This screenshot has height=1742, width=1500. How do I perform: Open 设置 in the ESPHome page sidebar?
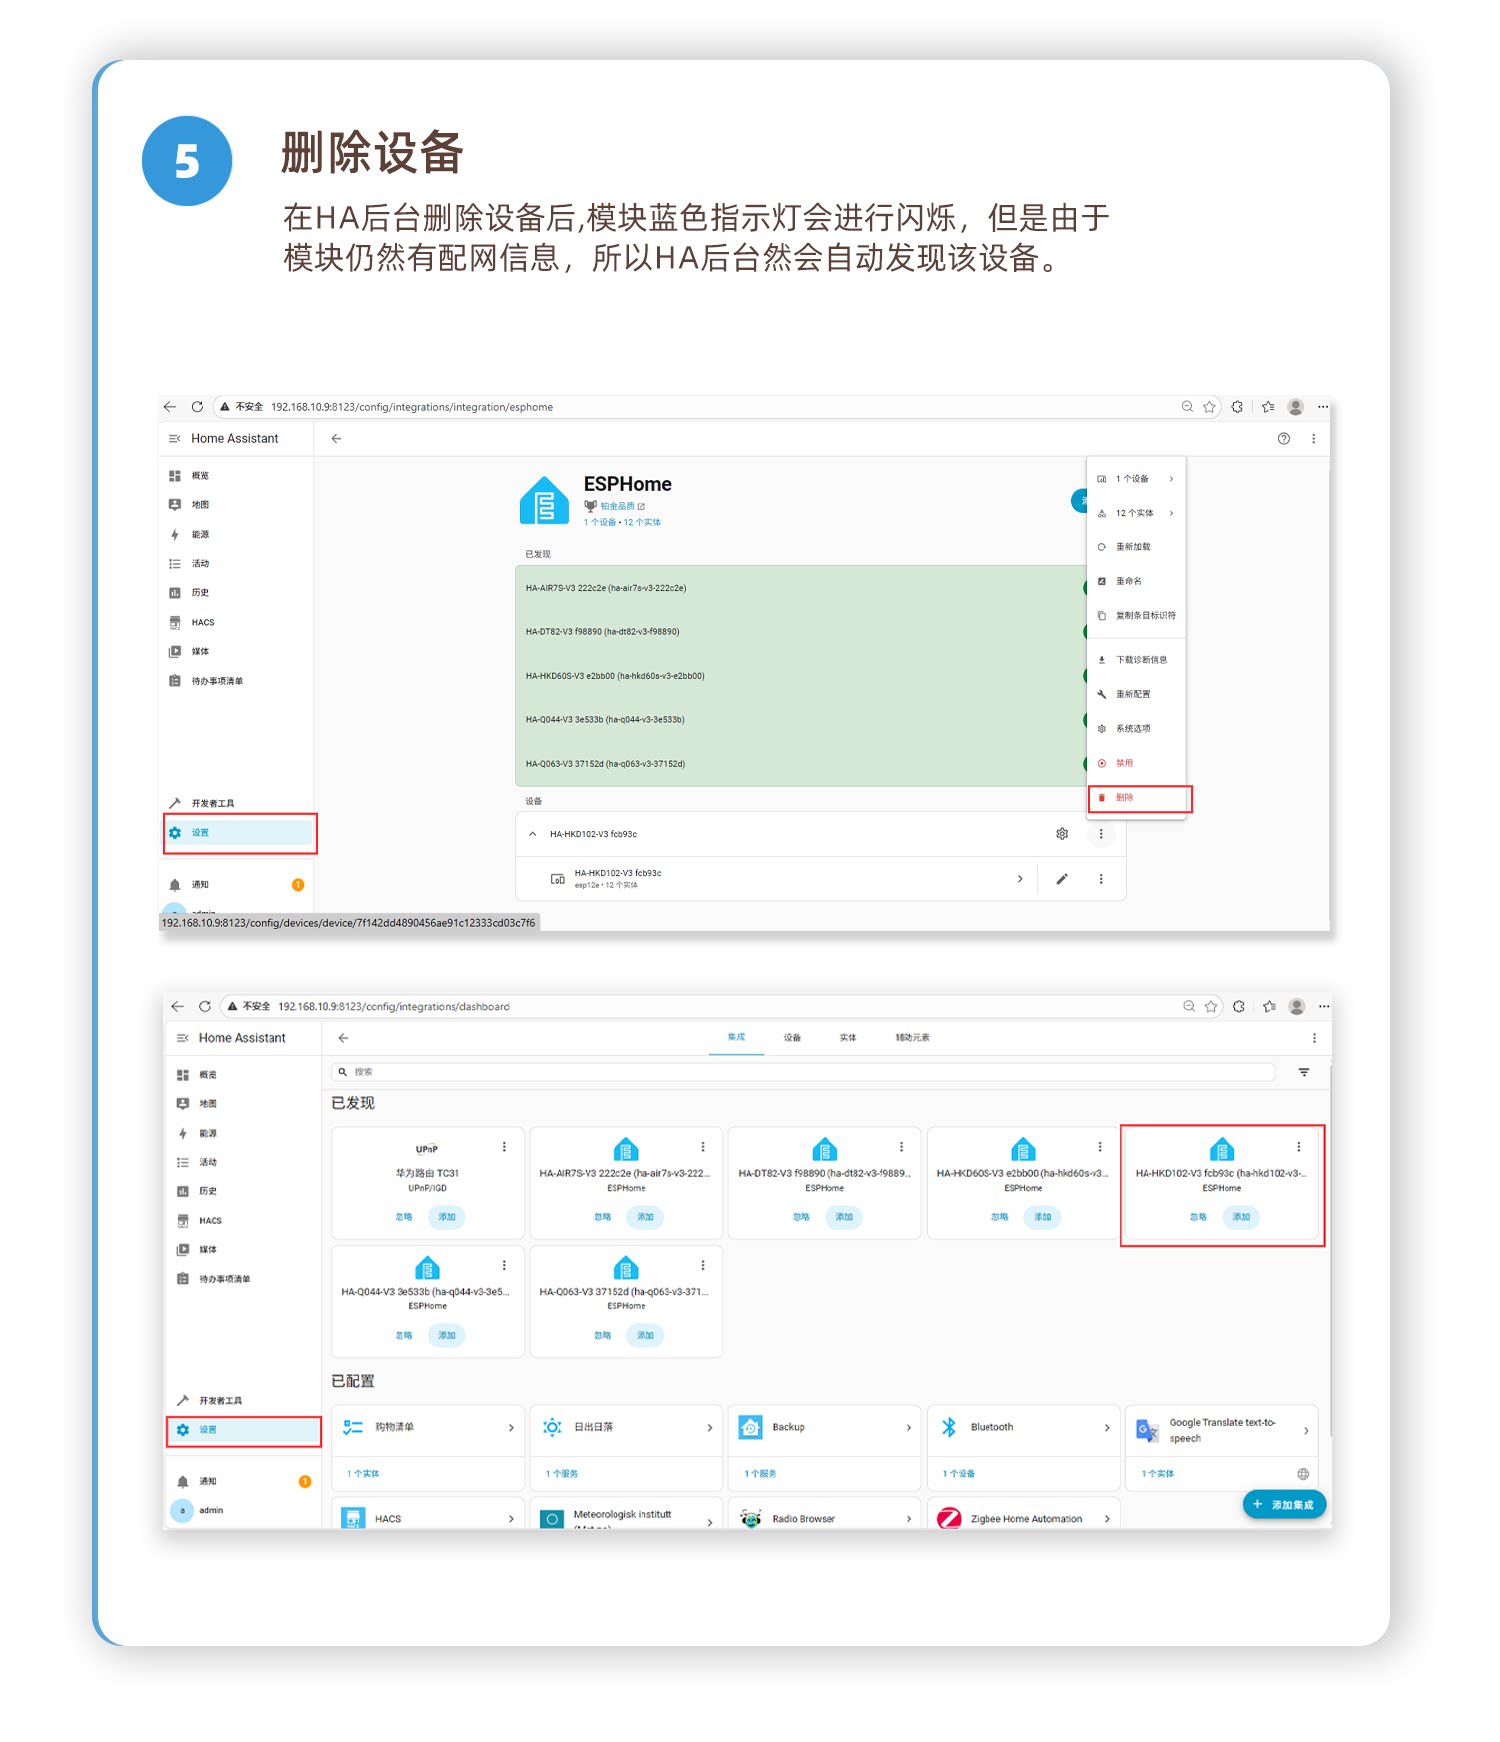click(x=240, y=833)
